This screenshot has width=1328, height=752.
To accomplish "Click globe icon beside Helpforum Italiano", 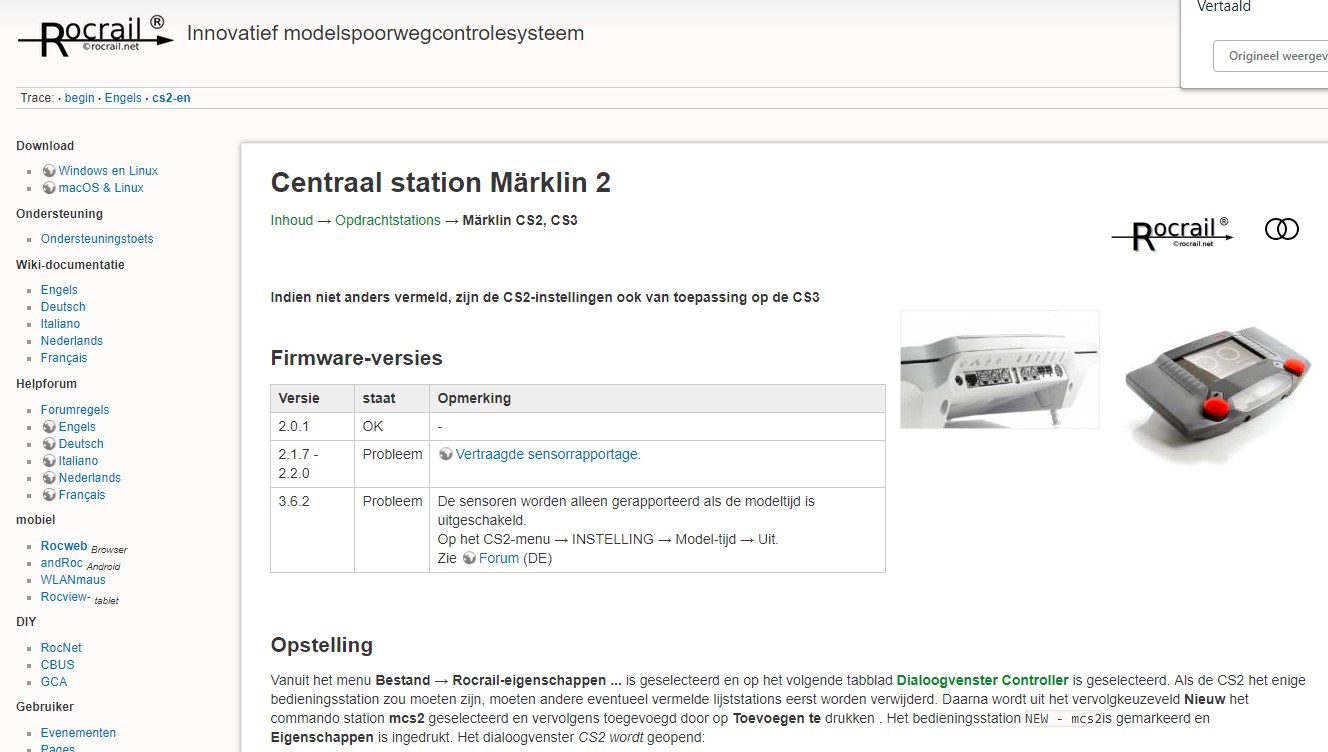I will click(x=49, y=461).
